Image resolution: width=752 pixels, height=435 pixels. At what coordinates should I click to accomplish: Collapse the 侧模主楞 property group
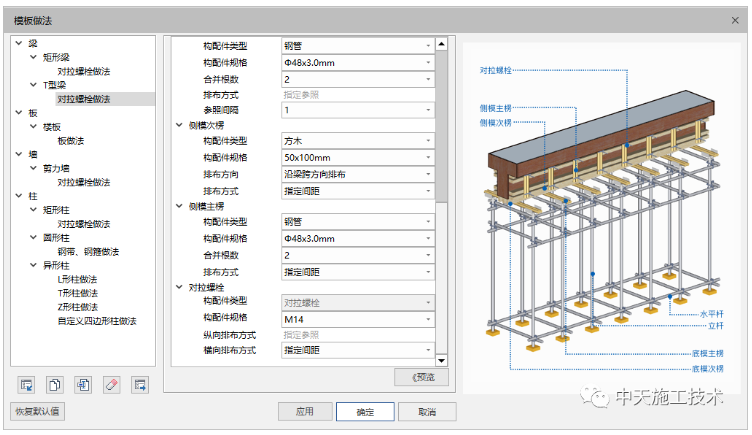click(179, 206)
